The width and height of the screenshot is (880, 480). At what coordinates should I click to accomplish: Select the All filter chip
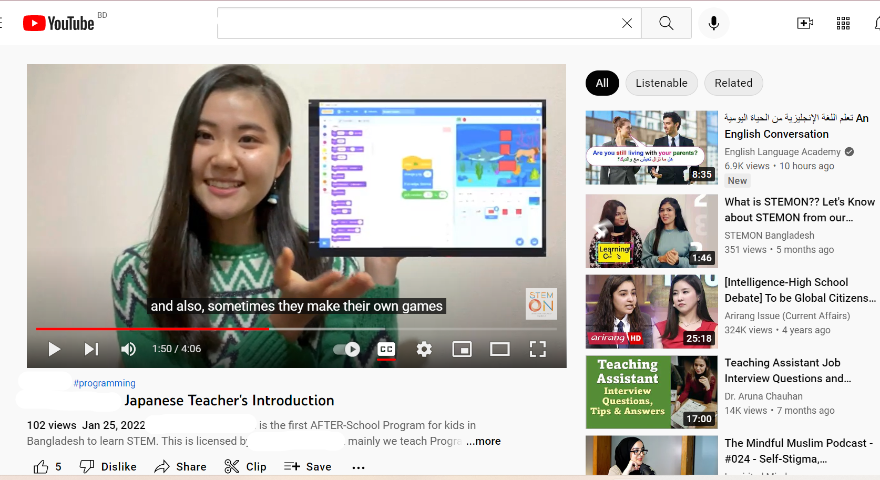(x=602, y=83)
